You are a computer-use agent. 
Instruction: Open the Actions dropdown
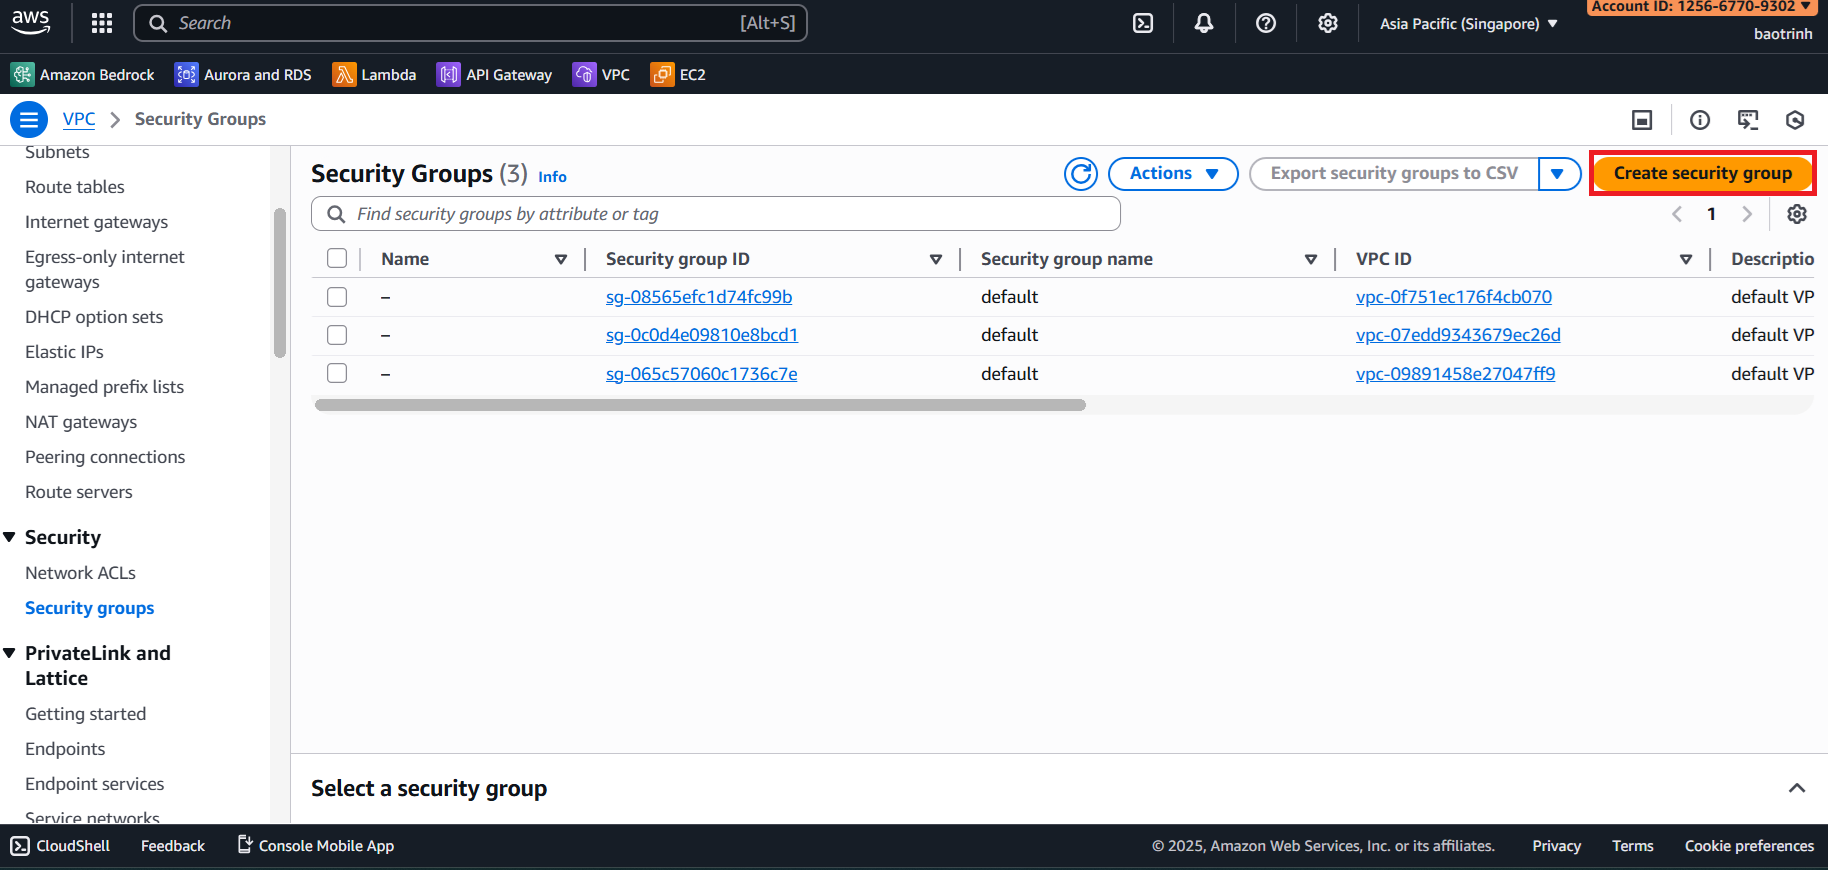pyautogui.click(x=1173, y=174)
